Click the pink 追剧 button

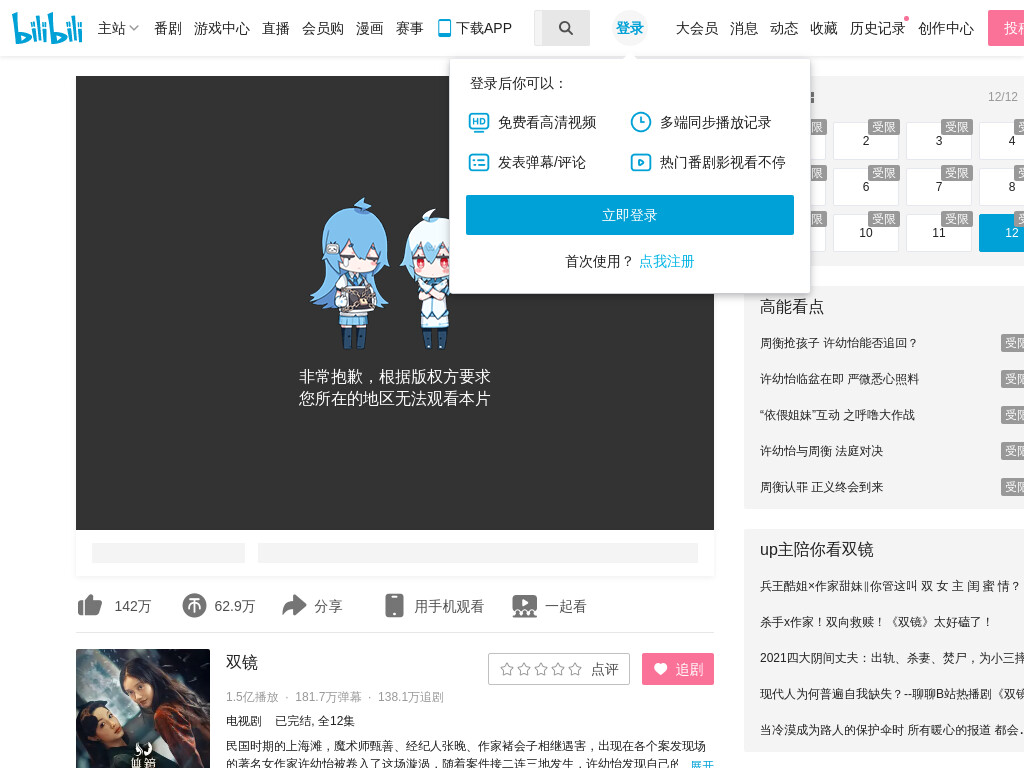[x=678, y=669]
